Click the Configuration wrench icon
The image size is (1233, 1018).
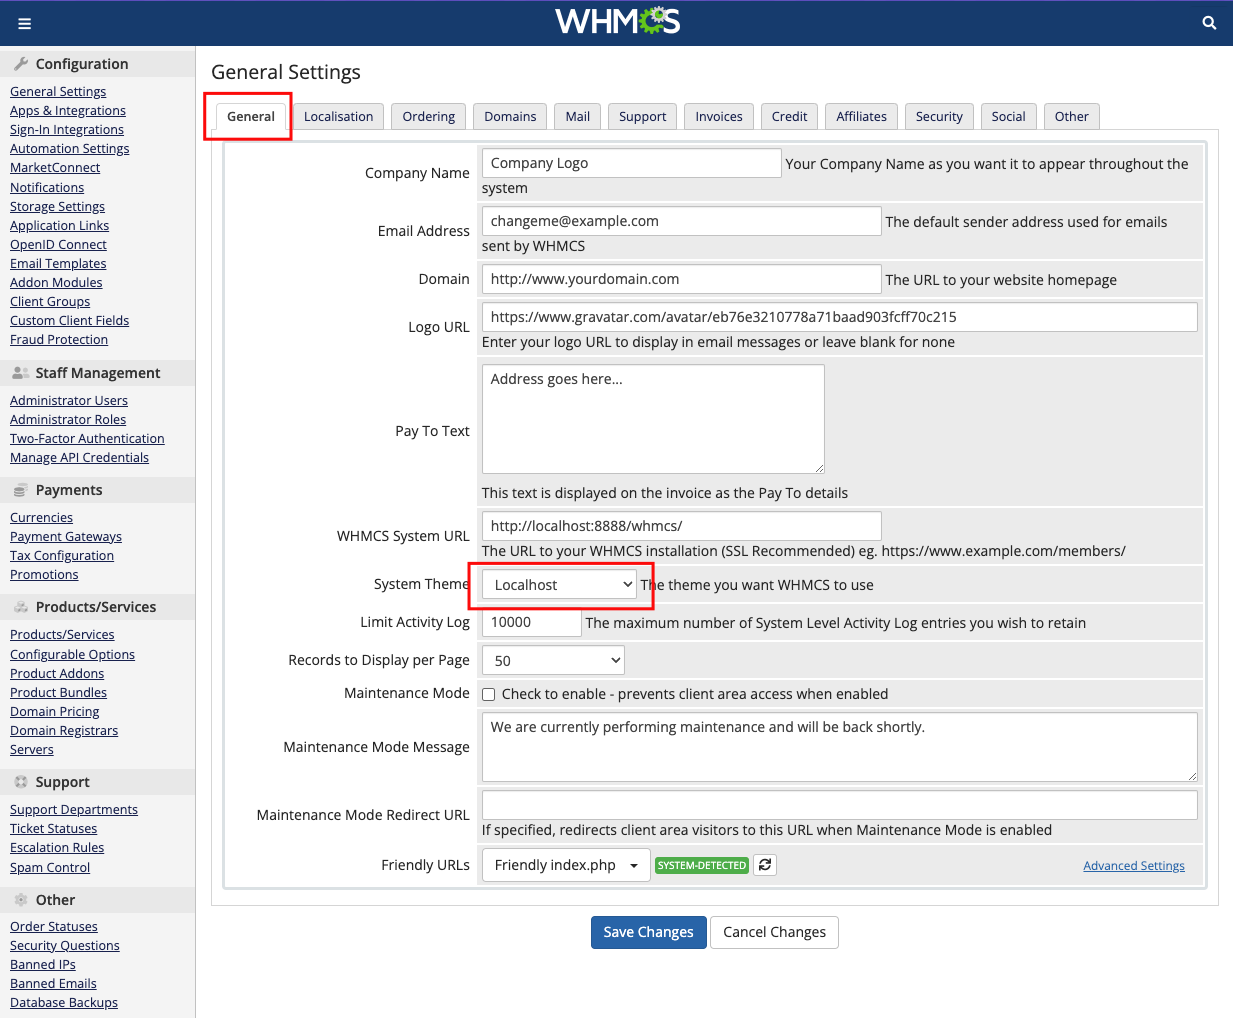[20, 64]
